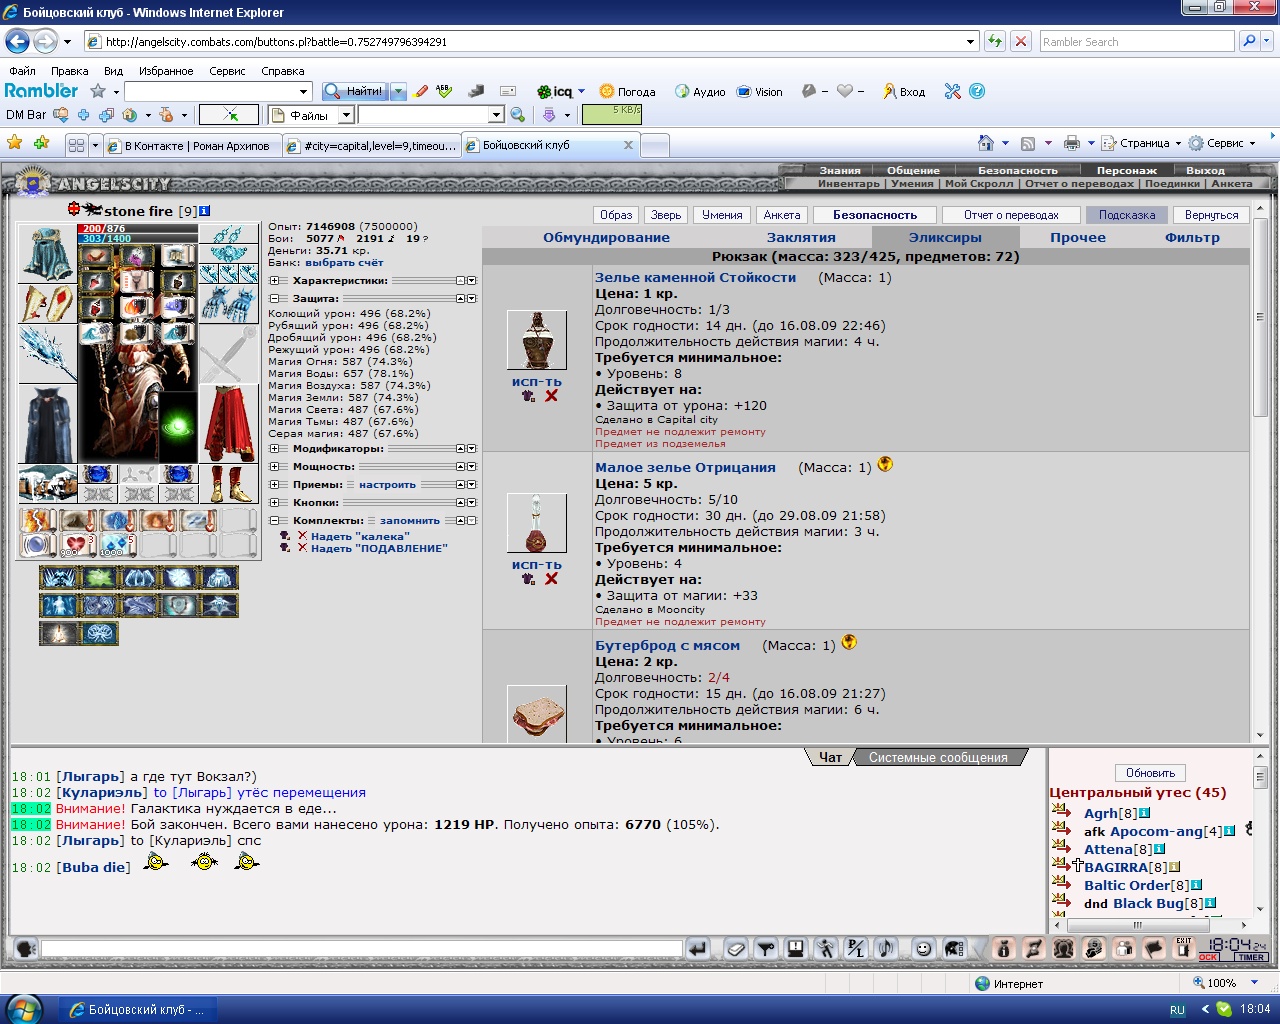Click the EXIT door icon in bottom bar
The width and height of the screenshot is (1280, 1024).
pyautogui.click(x=1183, y=948)
